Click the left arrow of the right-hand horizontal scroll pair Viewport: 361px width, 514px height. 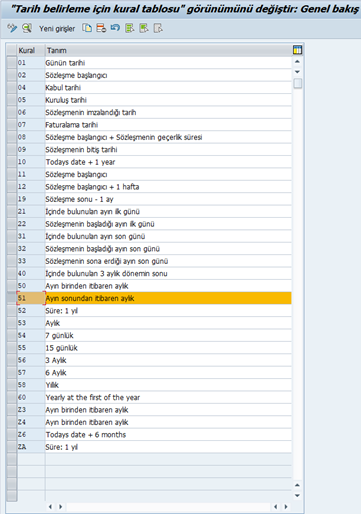pos(276,507)
